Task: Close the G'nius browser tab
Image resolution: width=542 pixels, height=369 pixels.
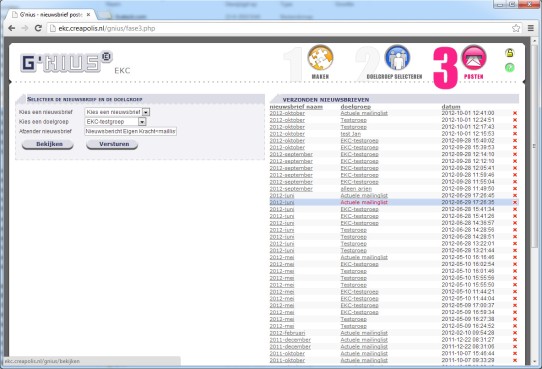Action: click(88, 15)
